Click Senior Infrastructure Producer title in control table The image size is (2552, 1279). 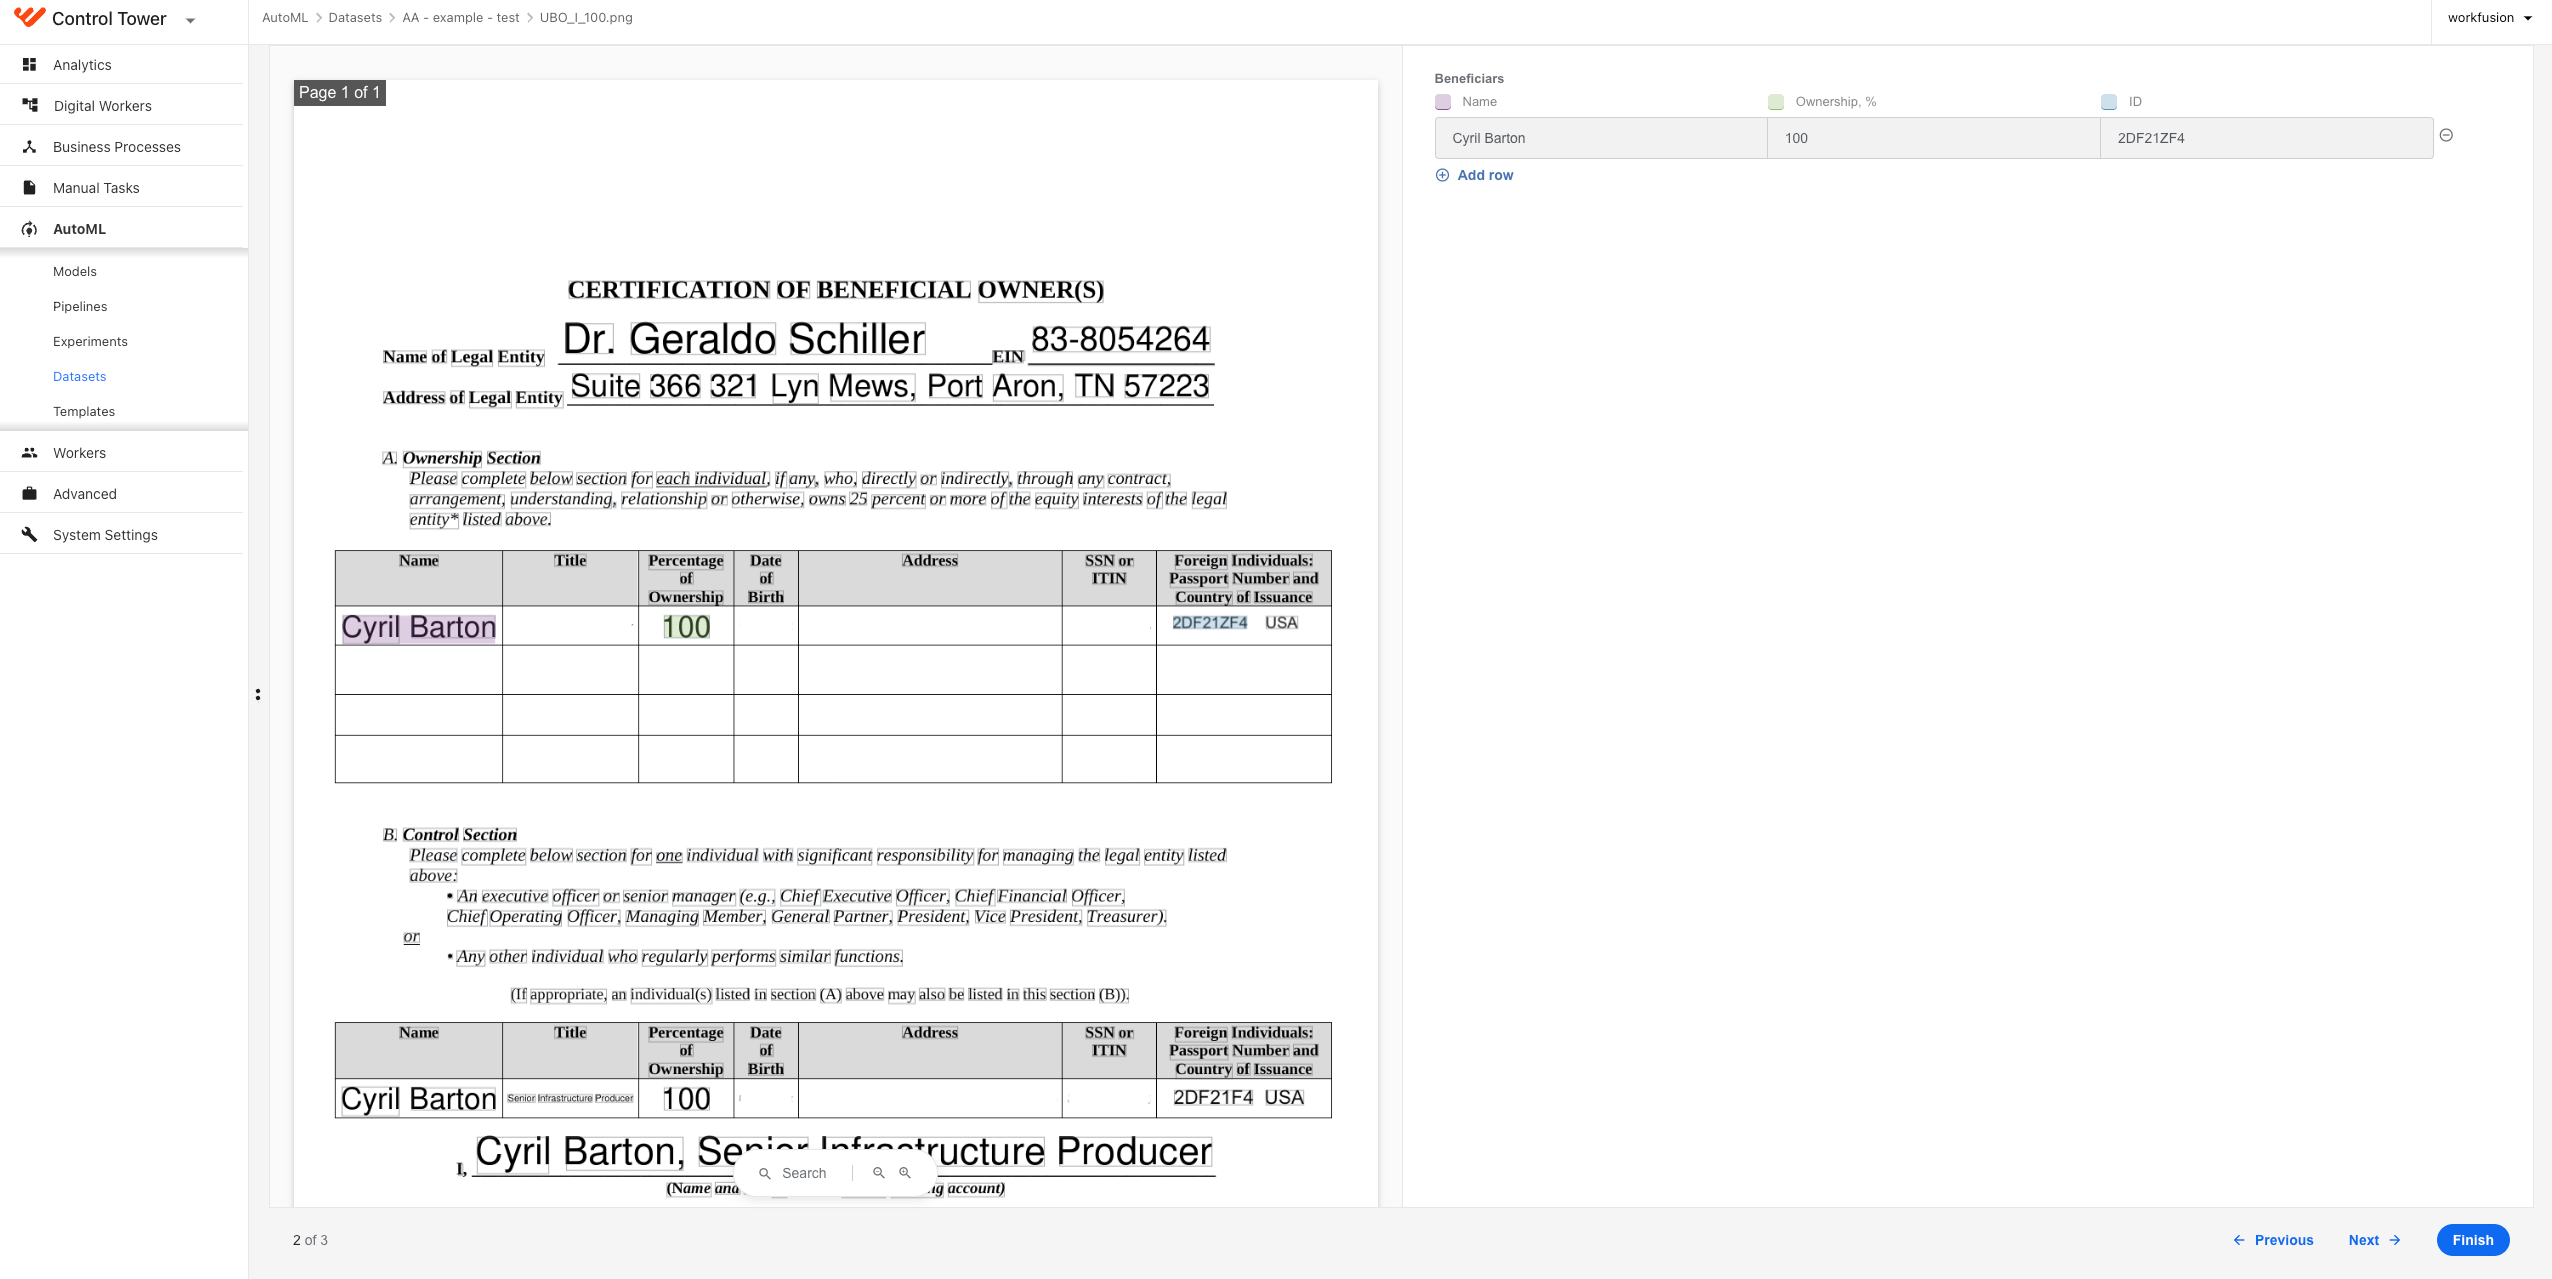(x=570, y=1098)
